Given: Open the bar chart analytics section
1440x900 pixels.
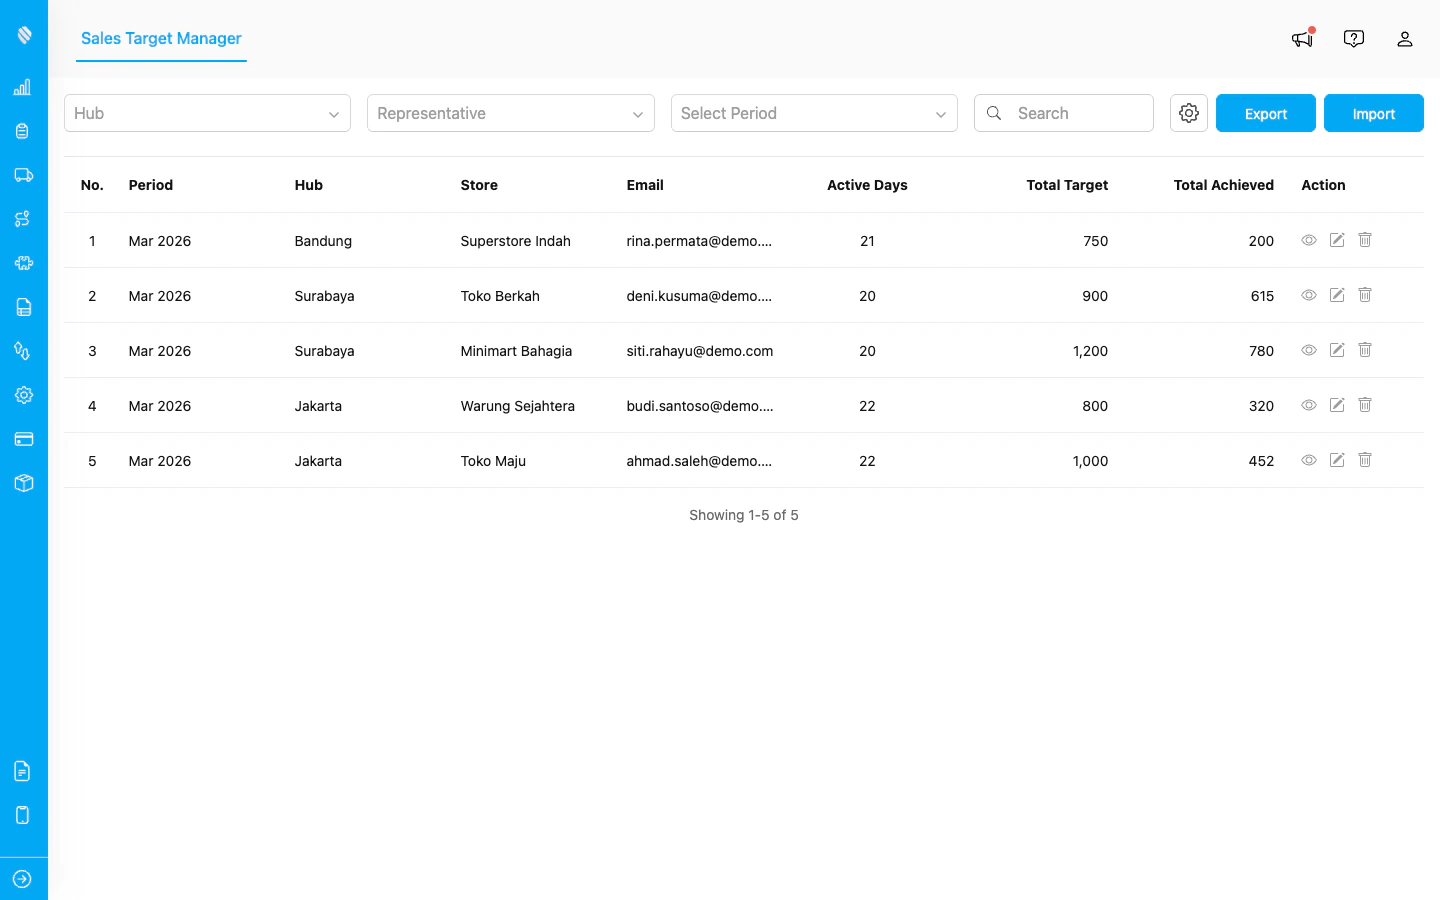Looking at the screenshot, I should click(23, 87).
